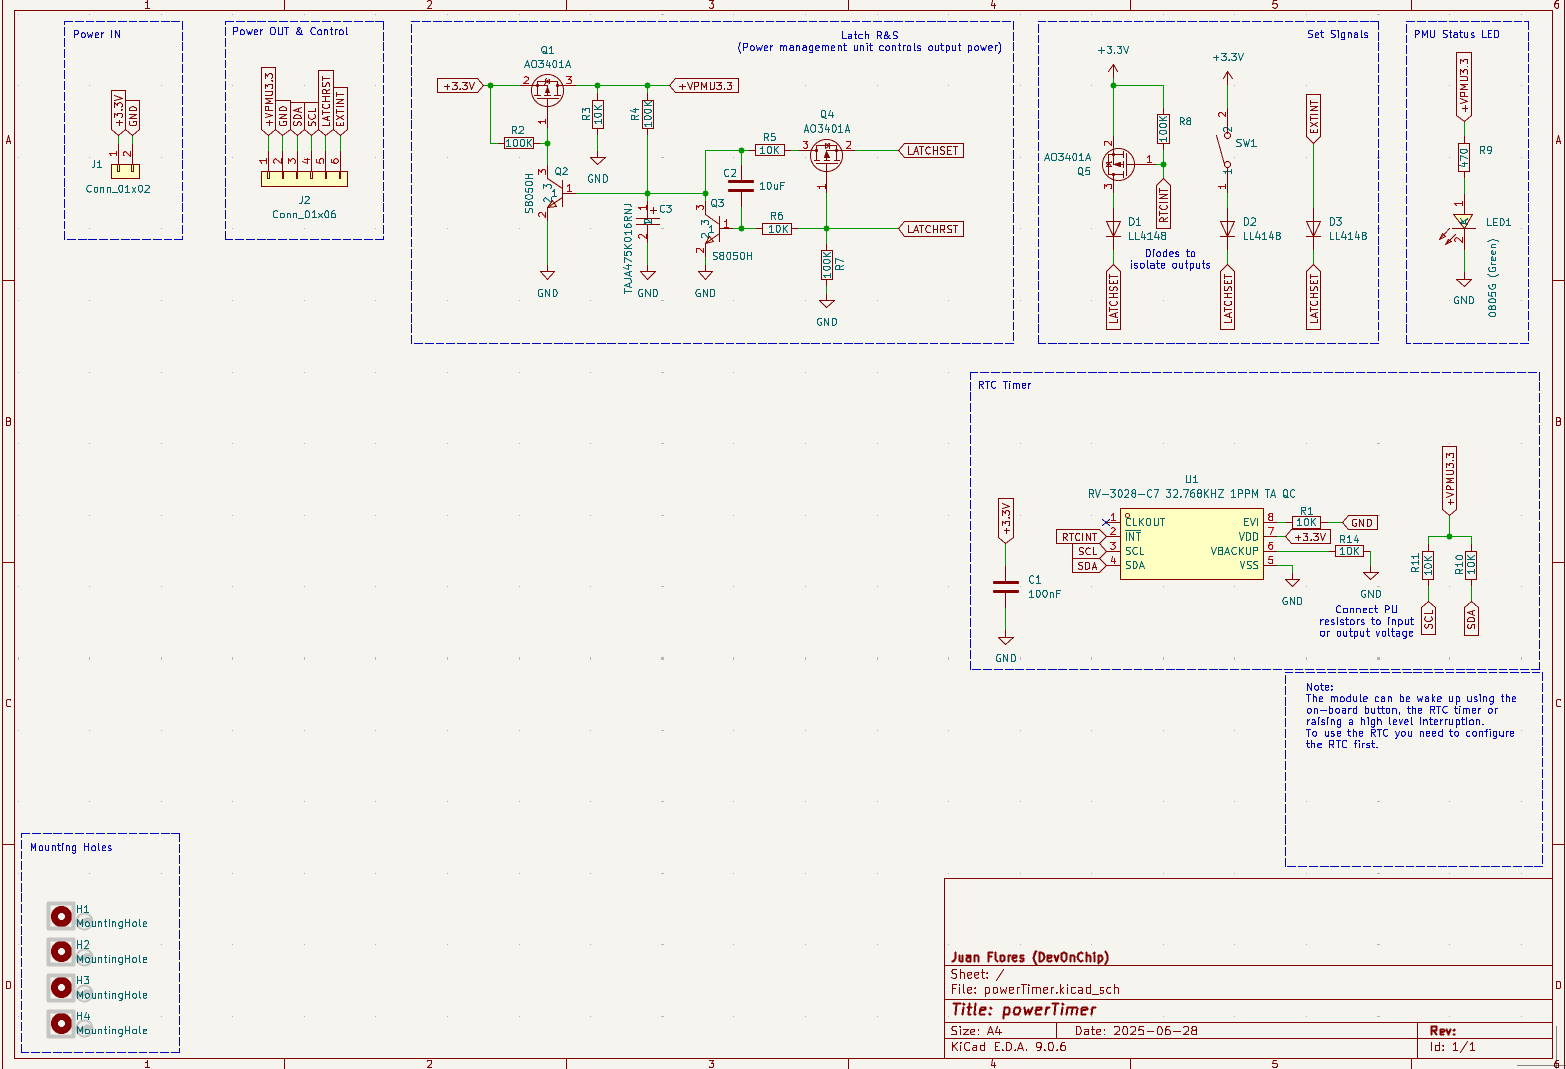The width and height of the screenshot is (1566, 1069).
Task: Click the Q4 AO3401A transistor symbol
Action: tap(826, 154)
